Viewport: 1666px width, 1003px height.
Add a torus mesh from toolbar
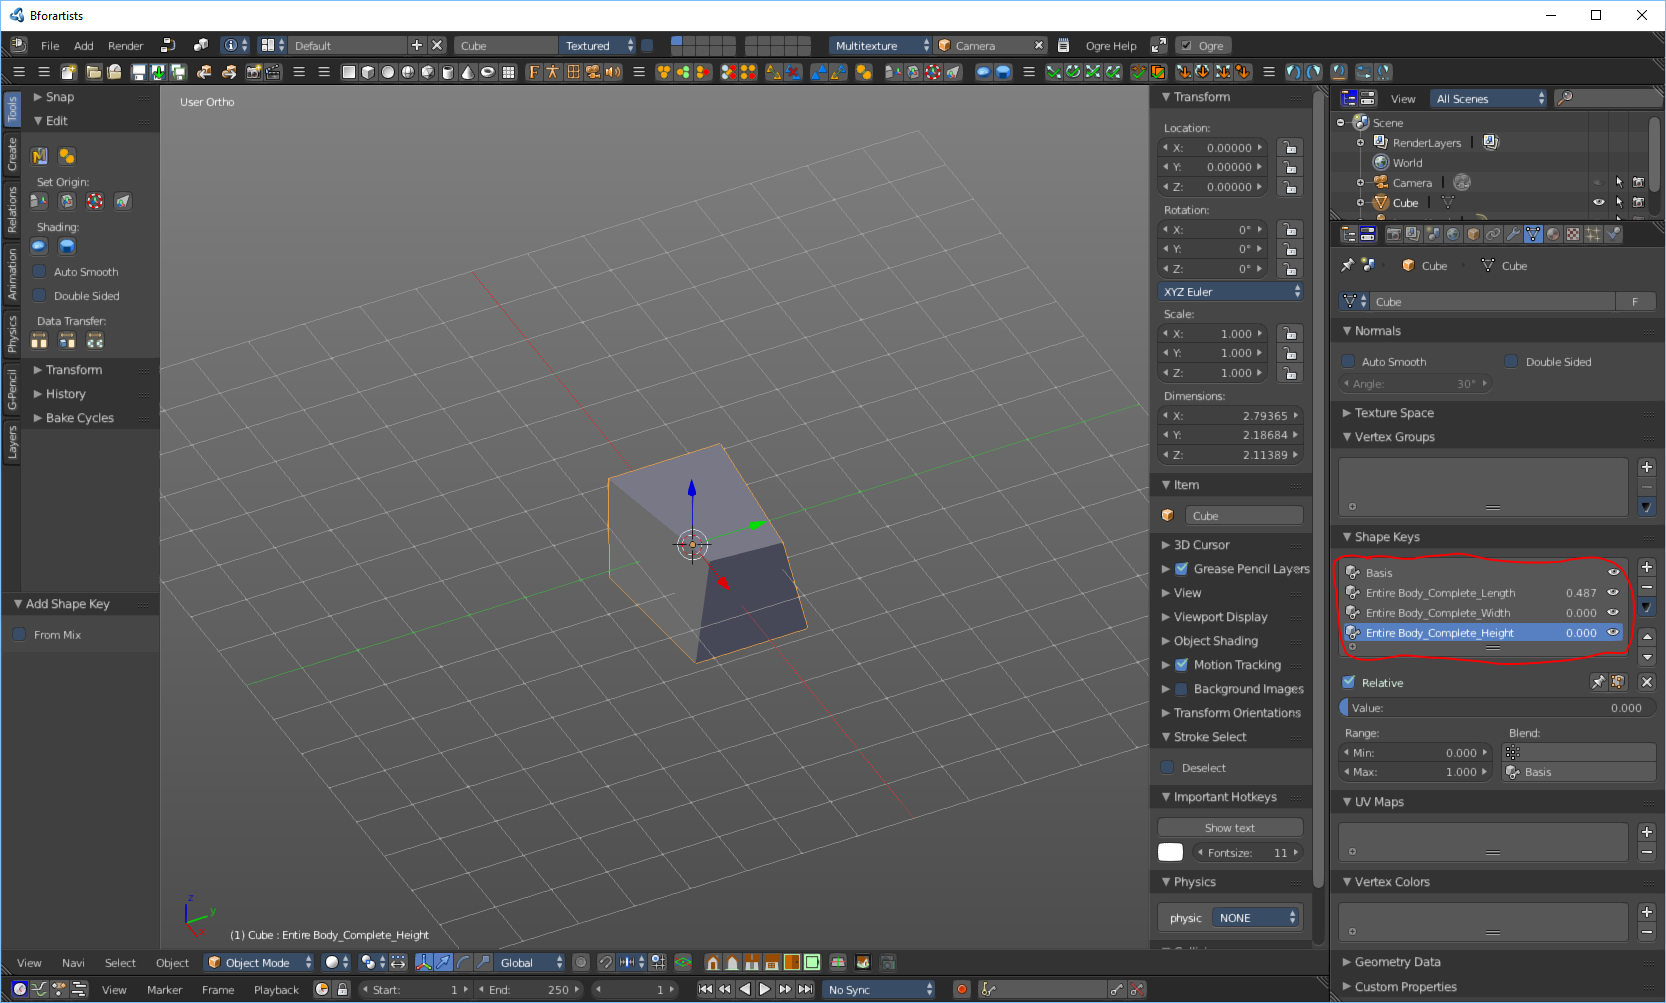[487, 72]
